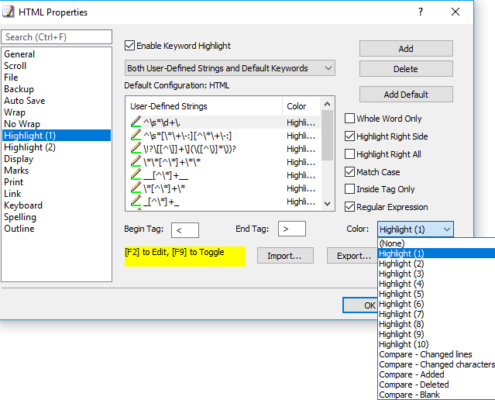Open the Keyboard category in the sidebar
495x400 pixels.
pos(23,205)
